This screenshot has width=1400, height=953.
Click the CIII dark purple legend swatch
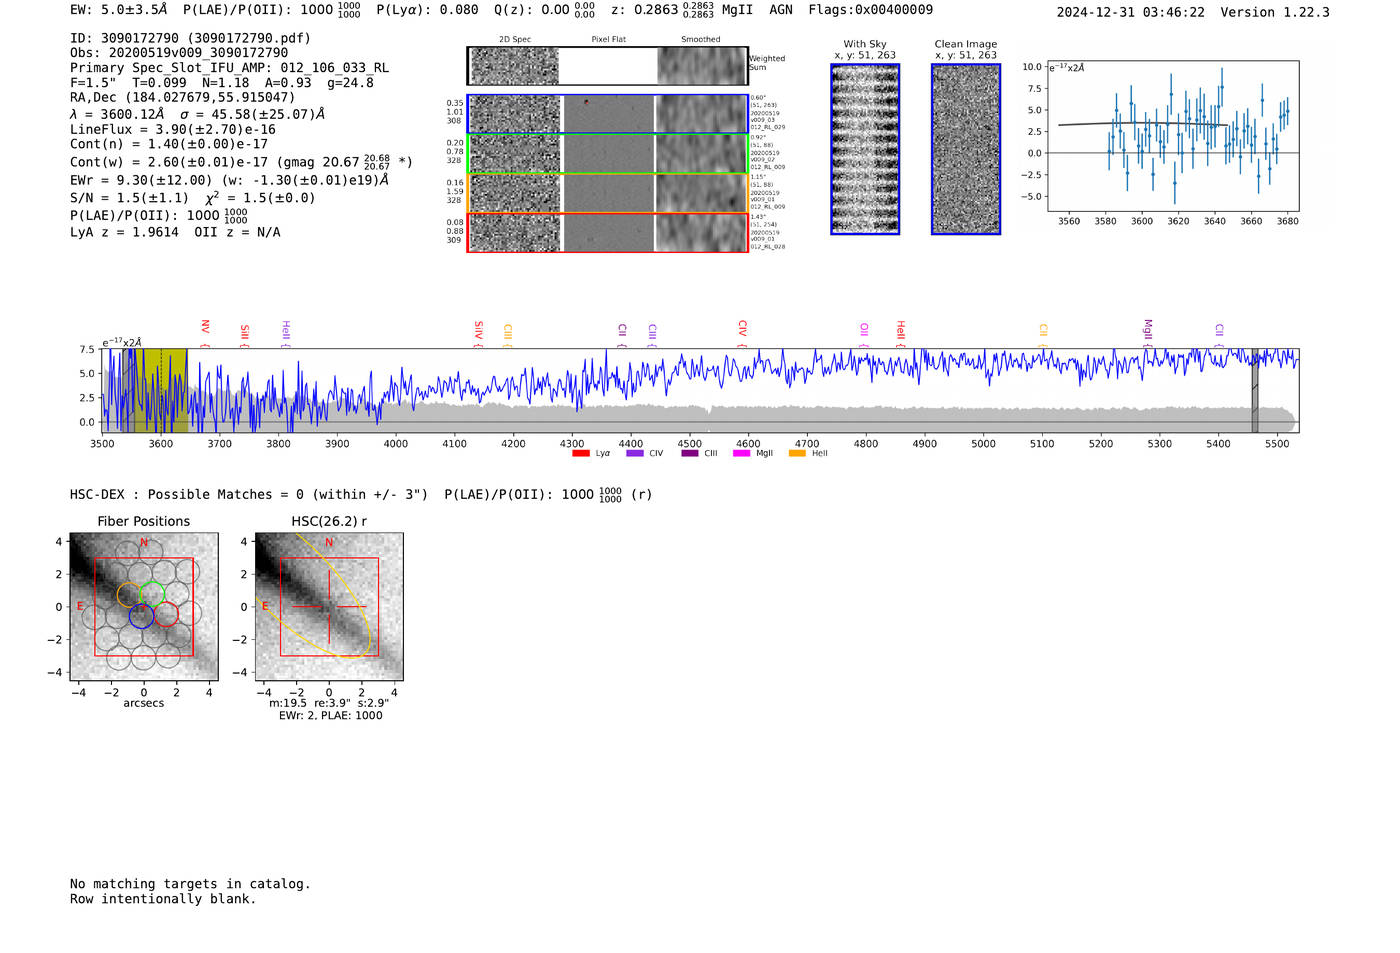[689, 453]
